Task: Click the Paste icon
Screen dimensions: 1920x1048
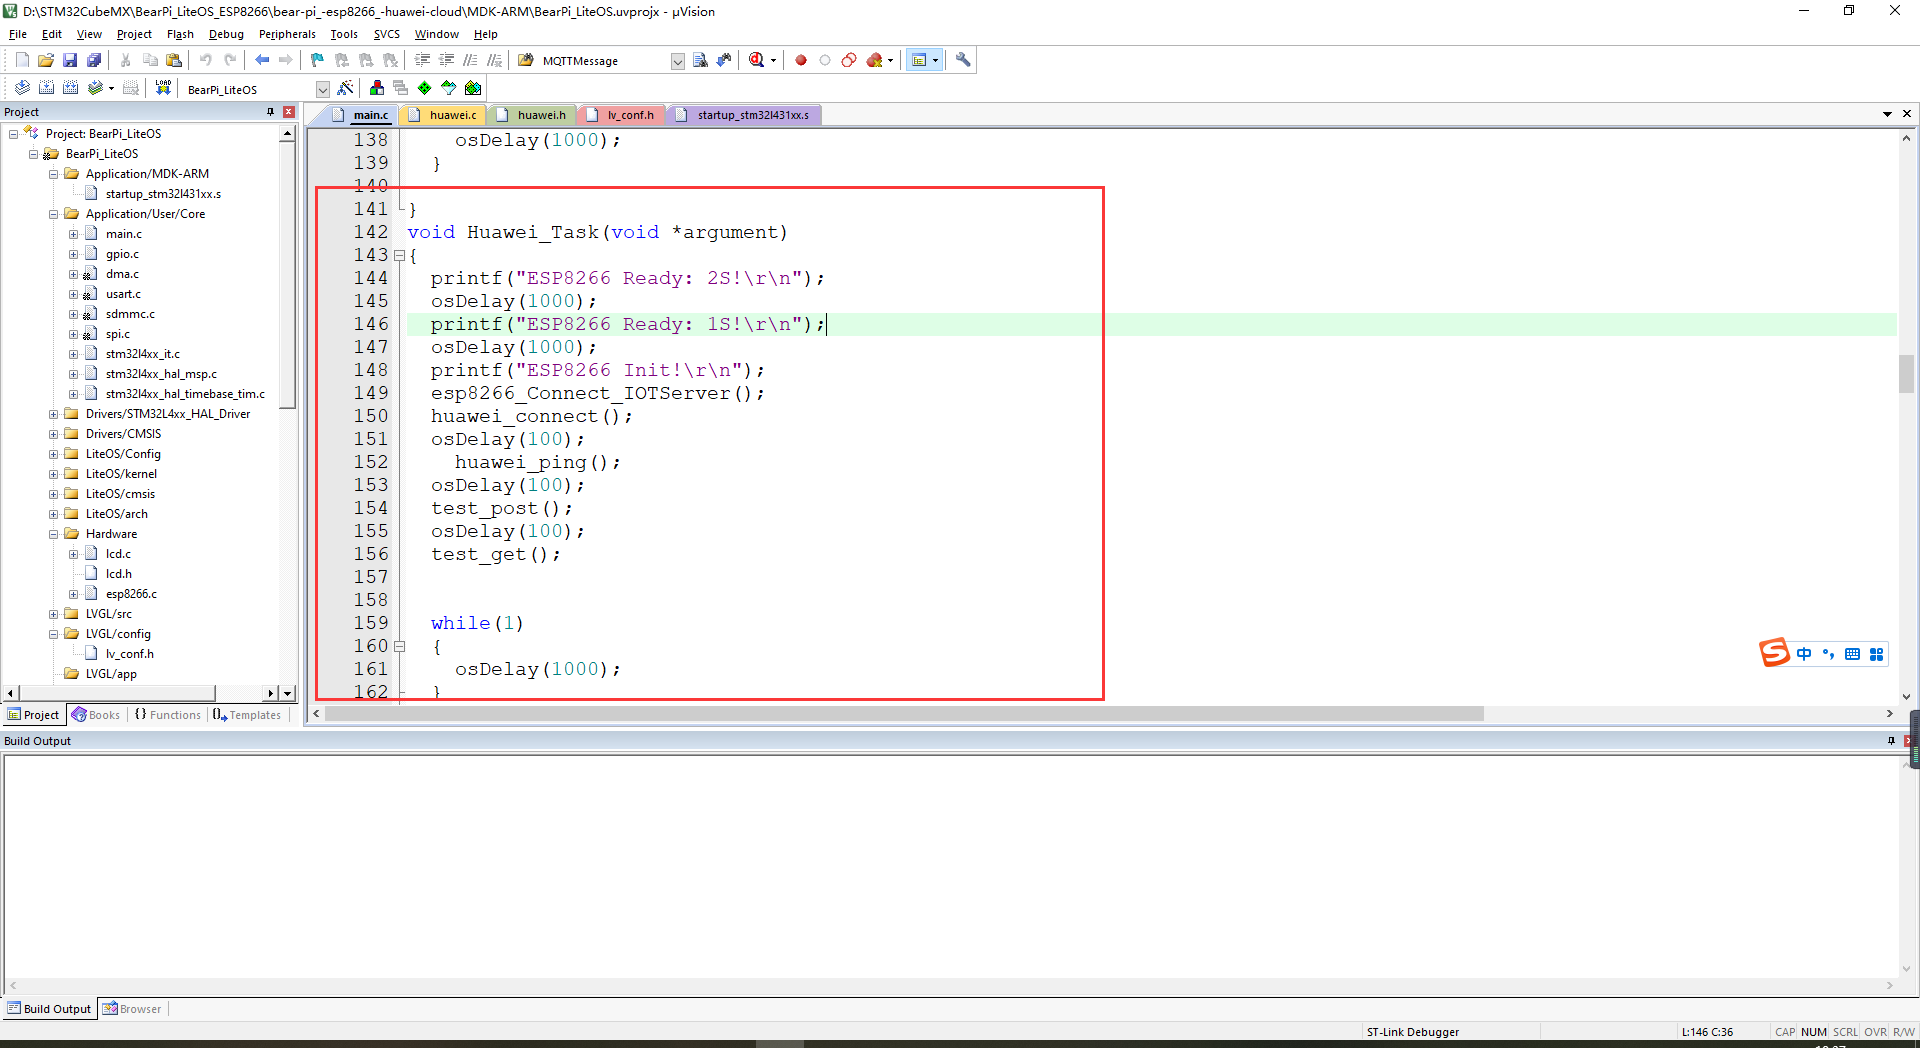Action: [x=174, y=60]
